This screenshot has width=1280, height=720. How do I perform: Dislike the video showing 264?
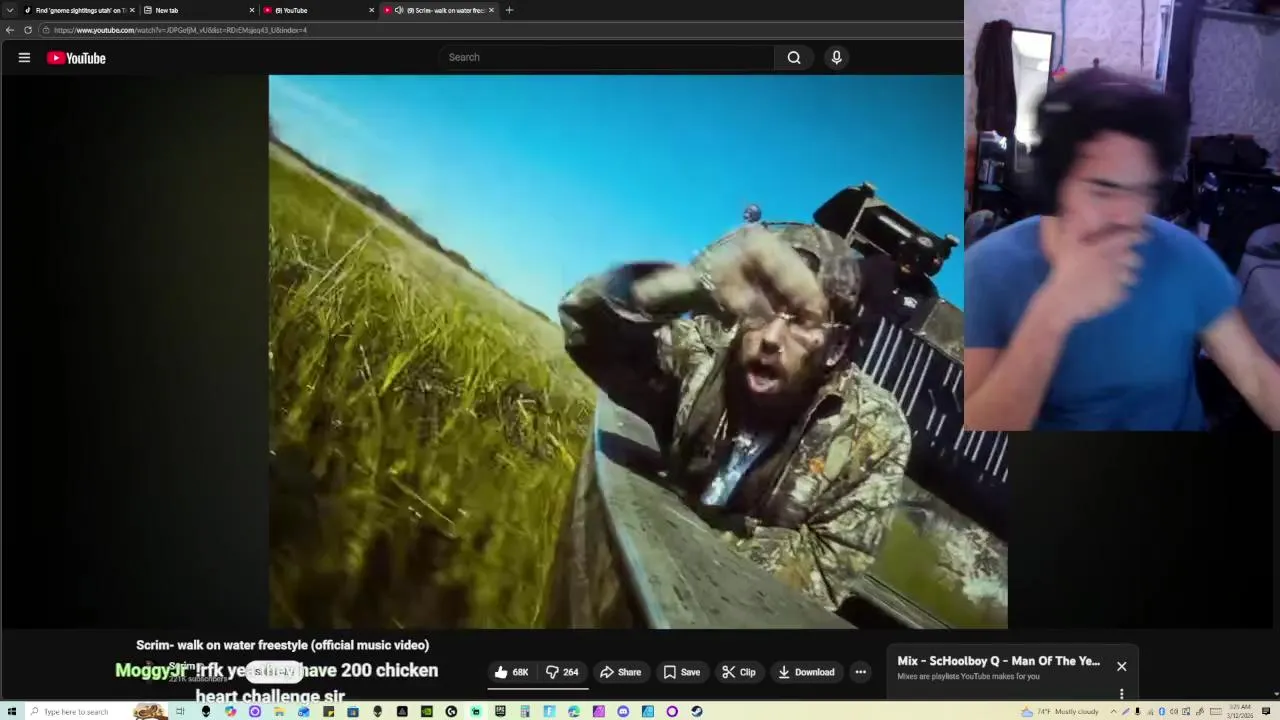563,672
